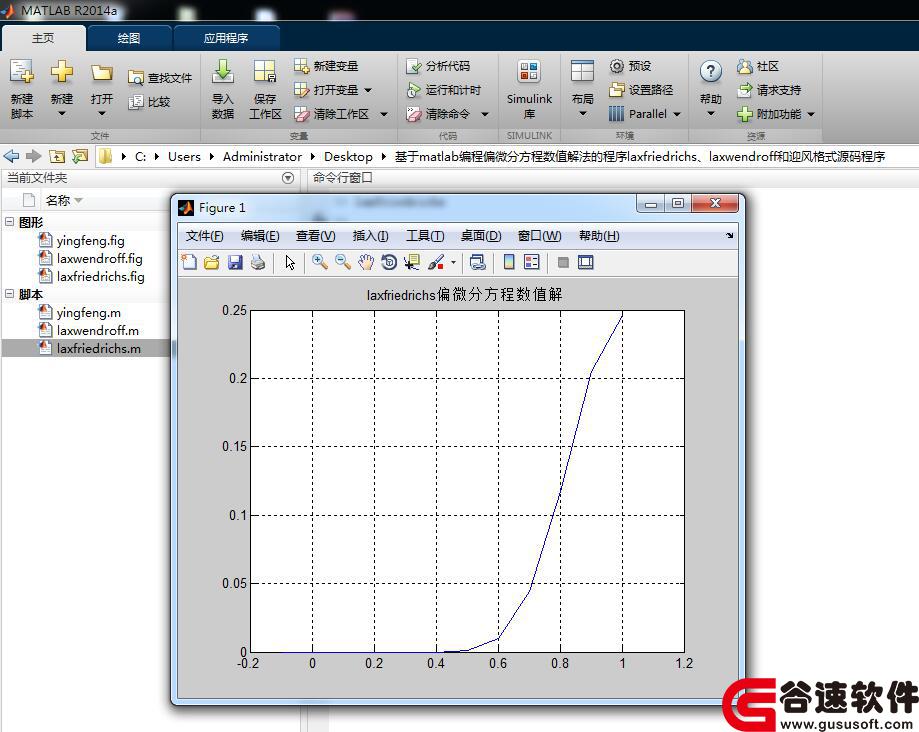Select the file laxwendroff.m
Screen dimensions: 919x732
98,331
